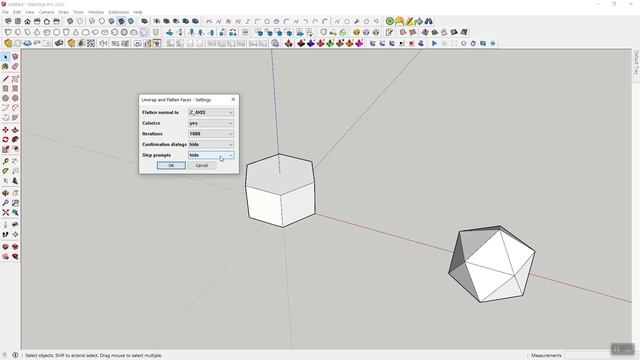
Task: Select the Walk footprints tool
Action: tap(5, 235)
